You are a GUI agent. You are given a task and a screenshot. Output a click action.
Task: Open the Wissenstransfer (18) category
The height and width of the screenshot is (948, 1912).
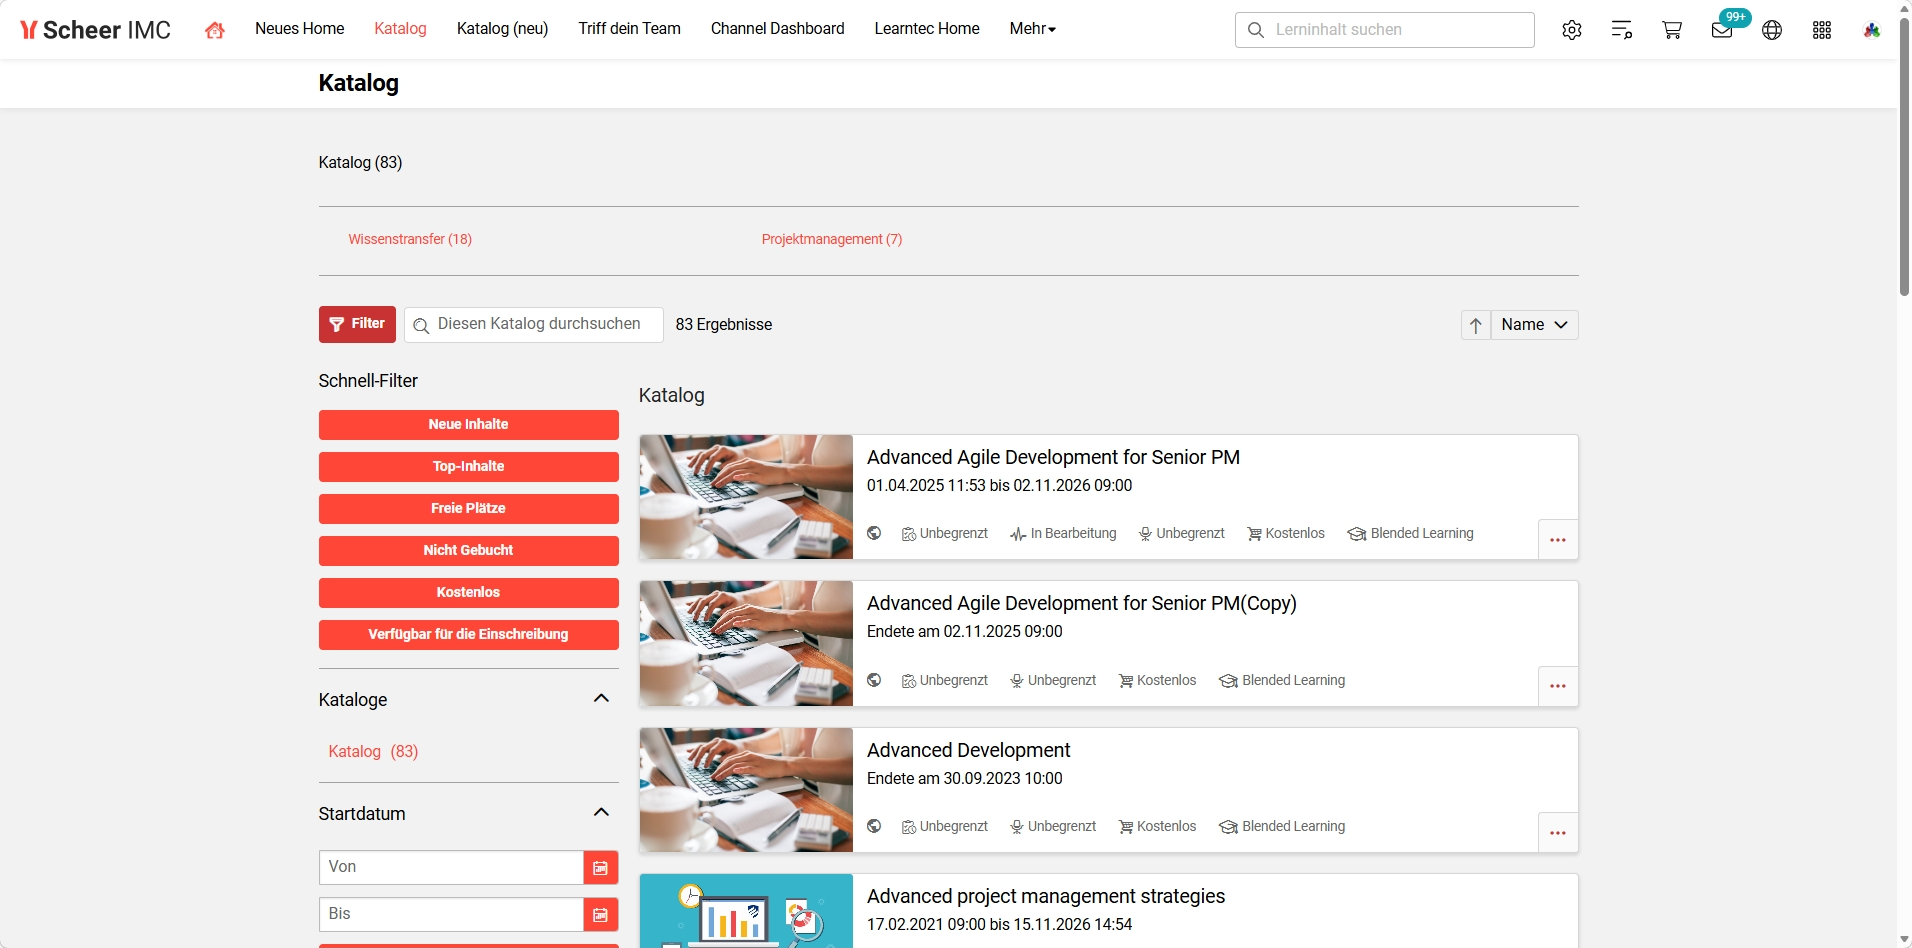pos(410,239)
